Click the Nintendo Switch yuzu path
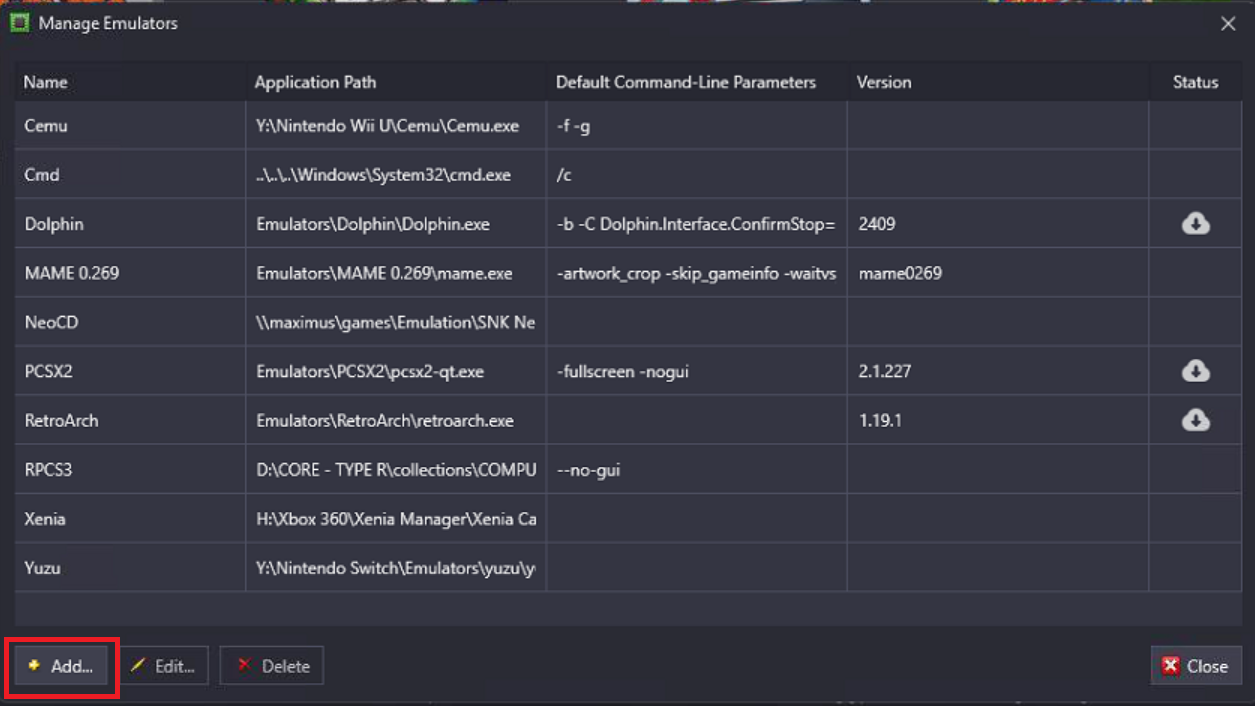This screenshot has height=706, width=1255. click(x=395, y=567)
